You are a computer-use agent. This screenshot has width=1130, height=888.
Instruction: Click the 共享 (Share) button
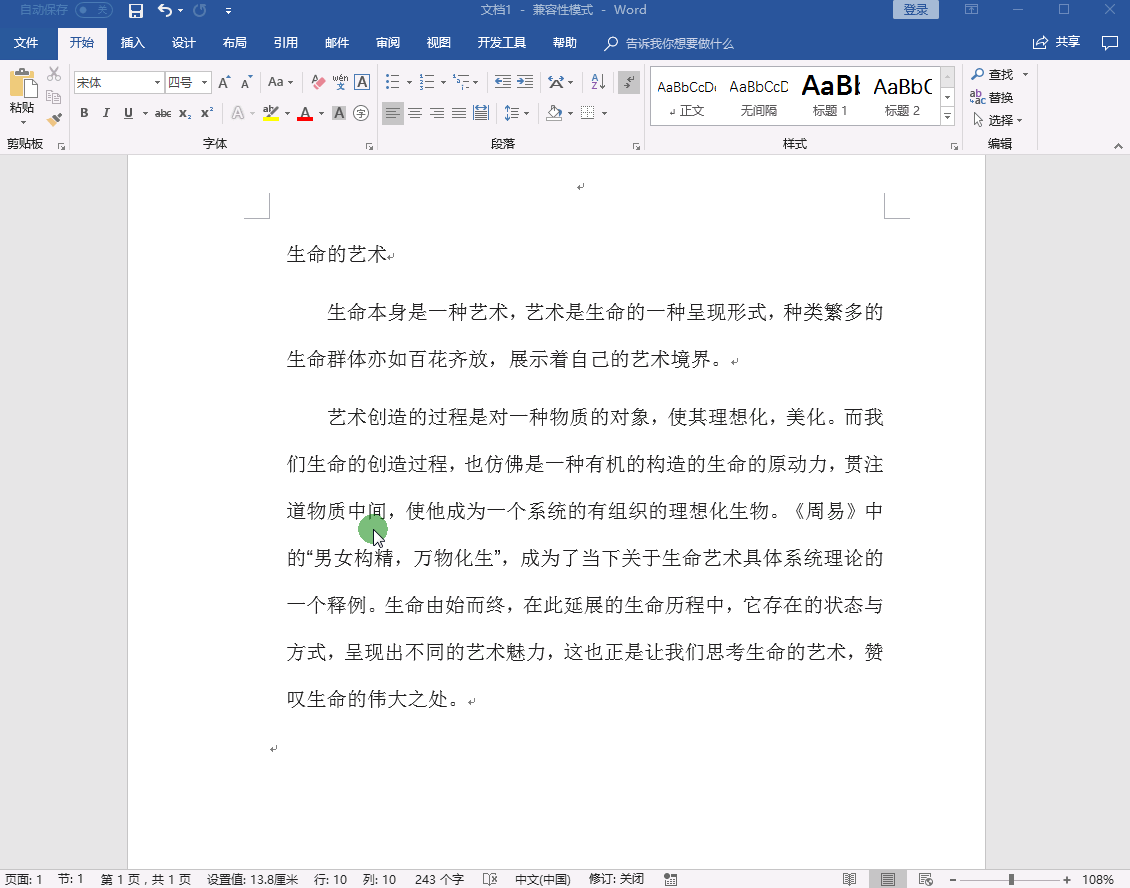point(1056,43)
